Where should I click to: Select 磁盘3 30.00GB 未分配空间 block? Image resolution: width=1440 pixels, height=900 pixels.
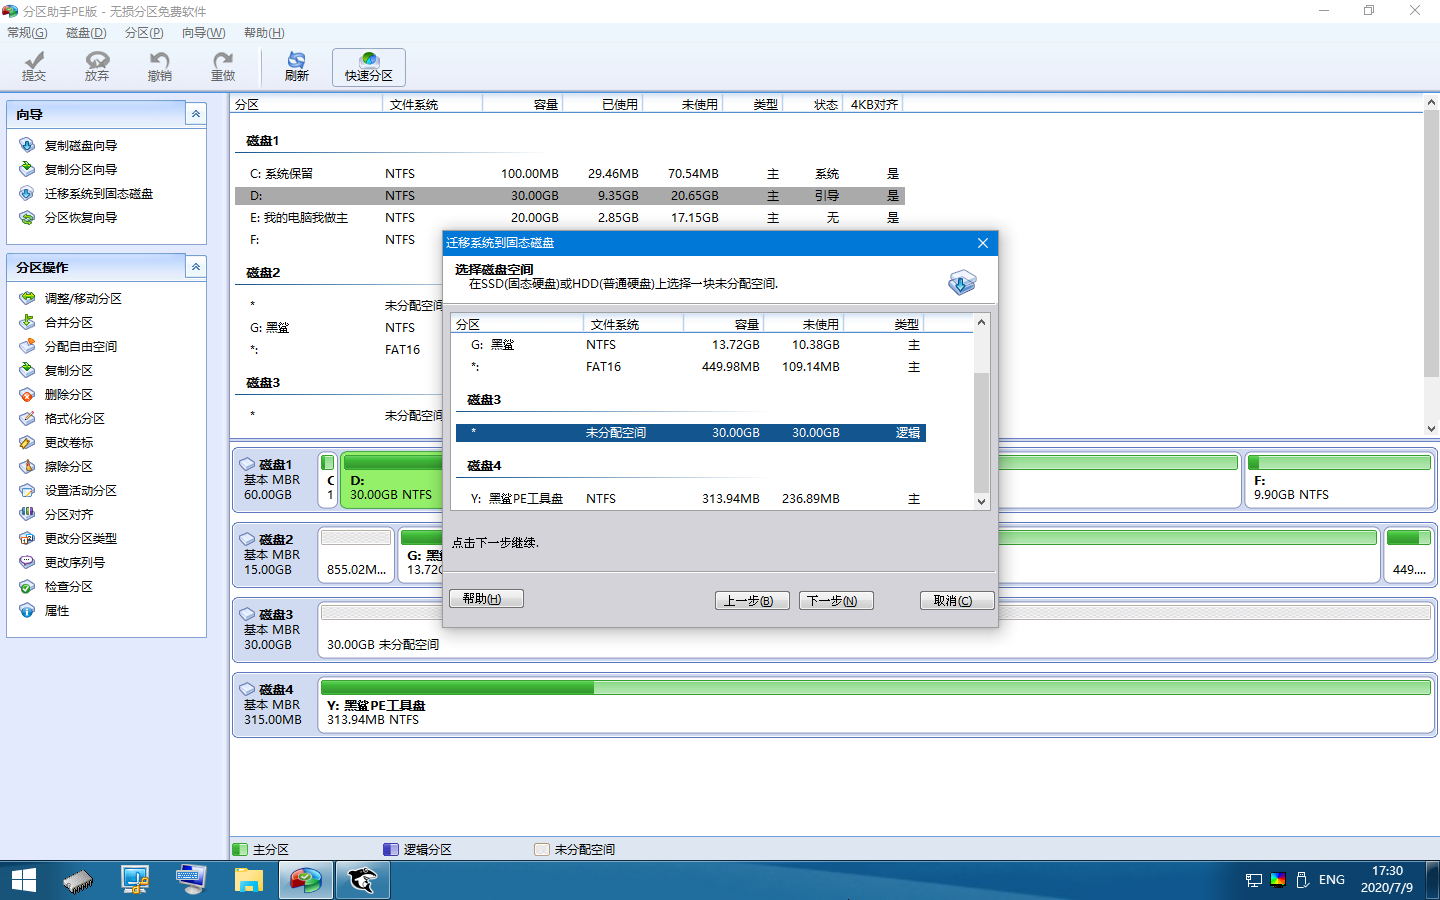876,630
